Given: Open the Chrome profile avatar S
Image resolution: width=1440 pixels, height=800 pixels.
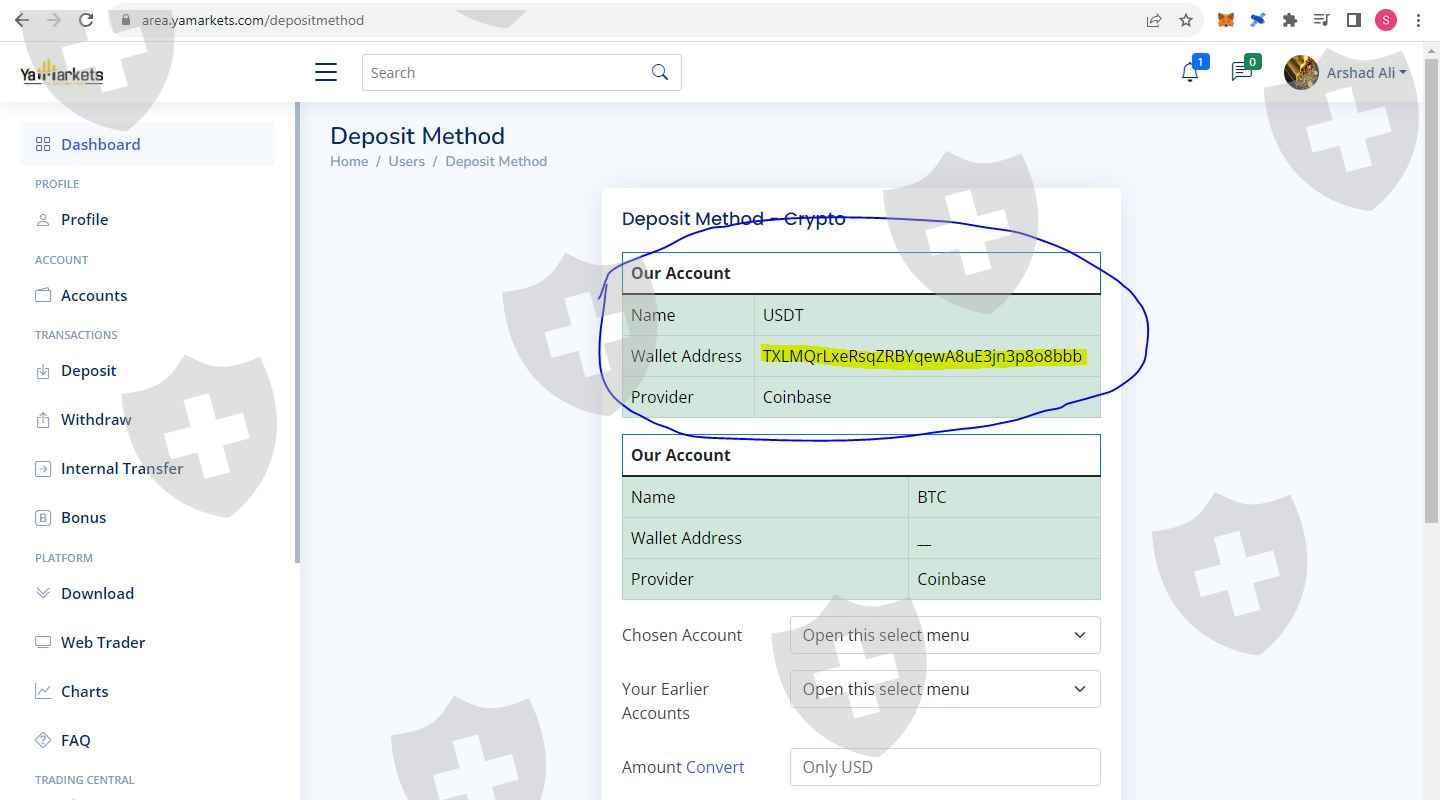Looking at the screenshot, I should (x=1386, y=20).
